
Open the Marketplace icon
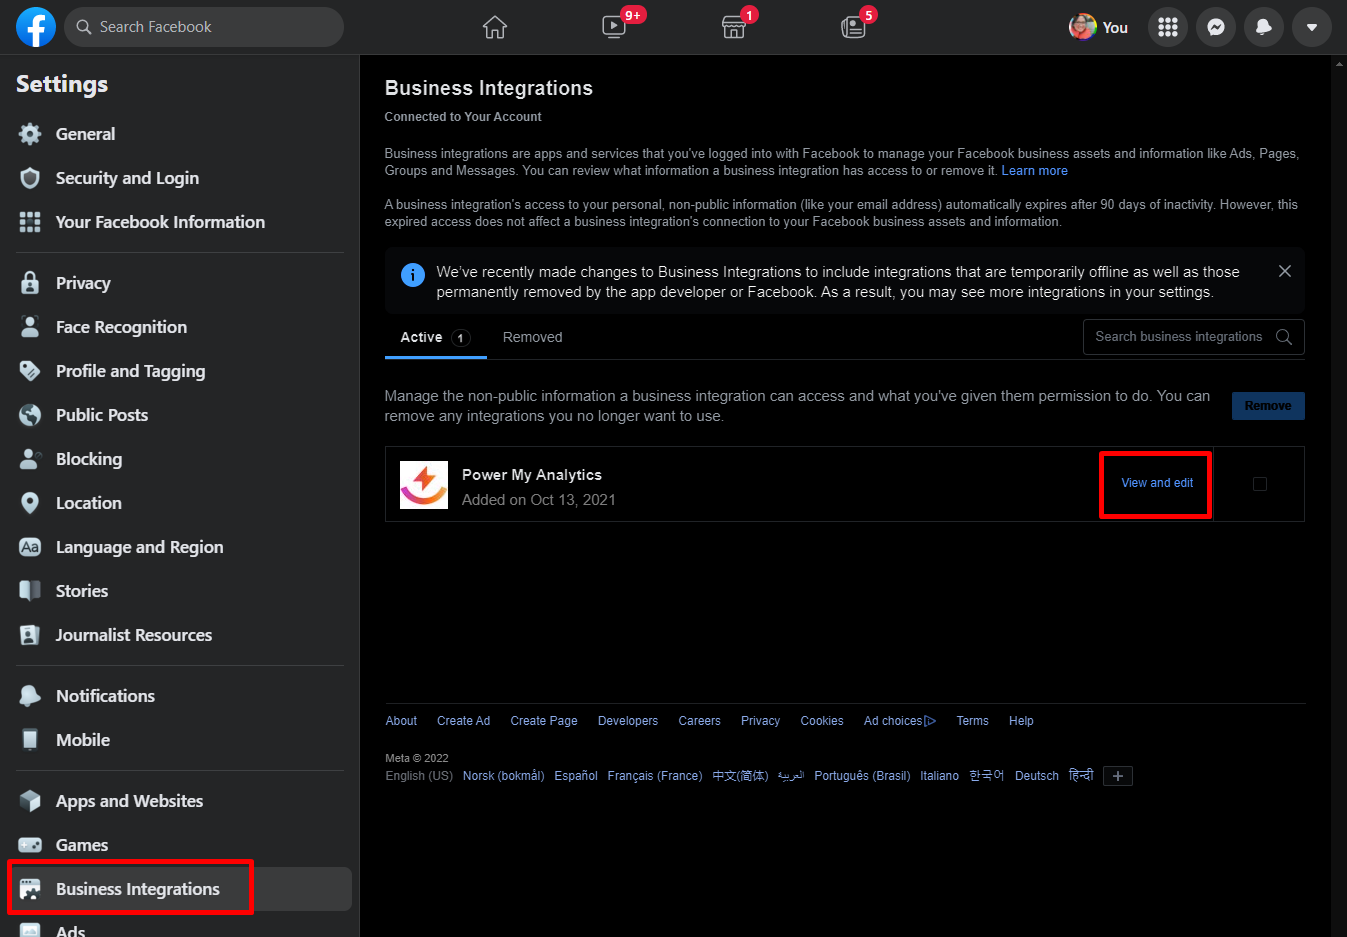734,27
